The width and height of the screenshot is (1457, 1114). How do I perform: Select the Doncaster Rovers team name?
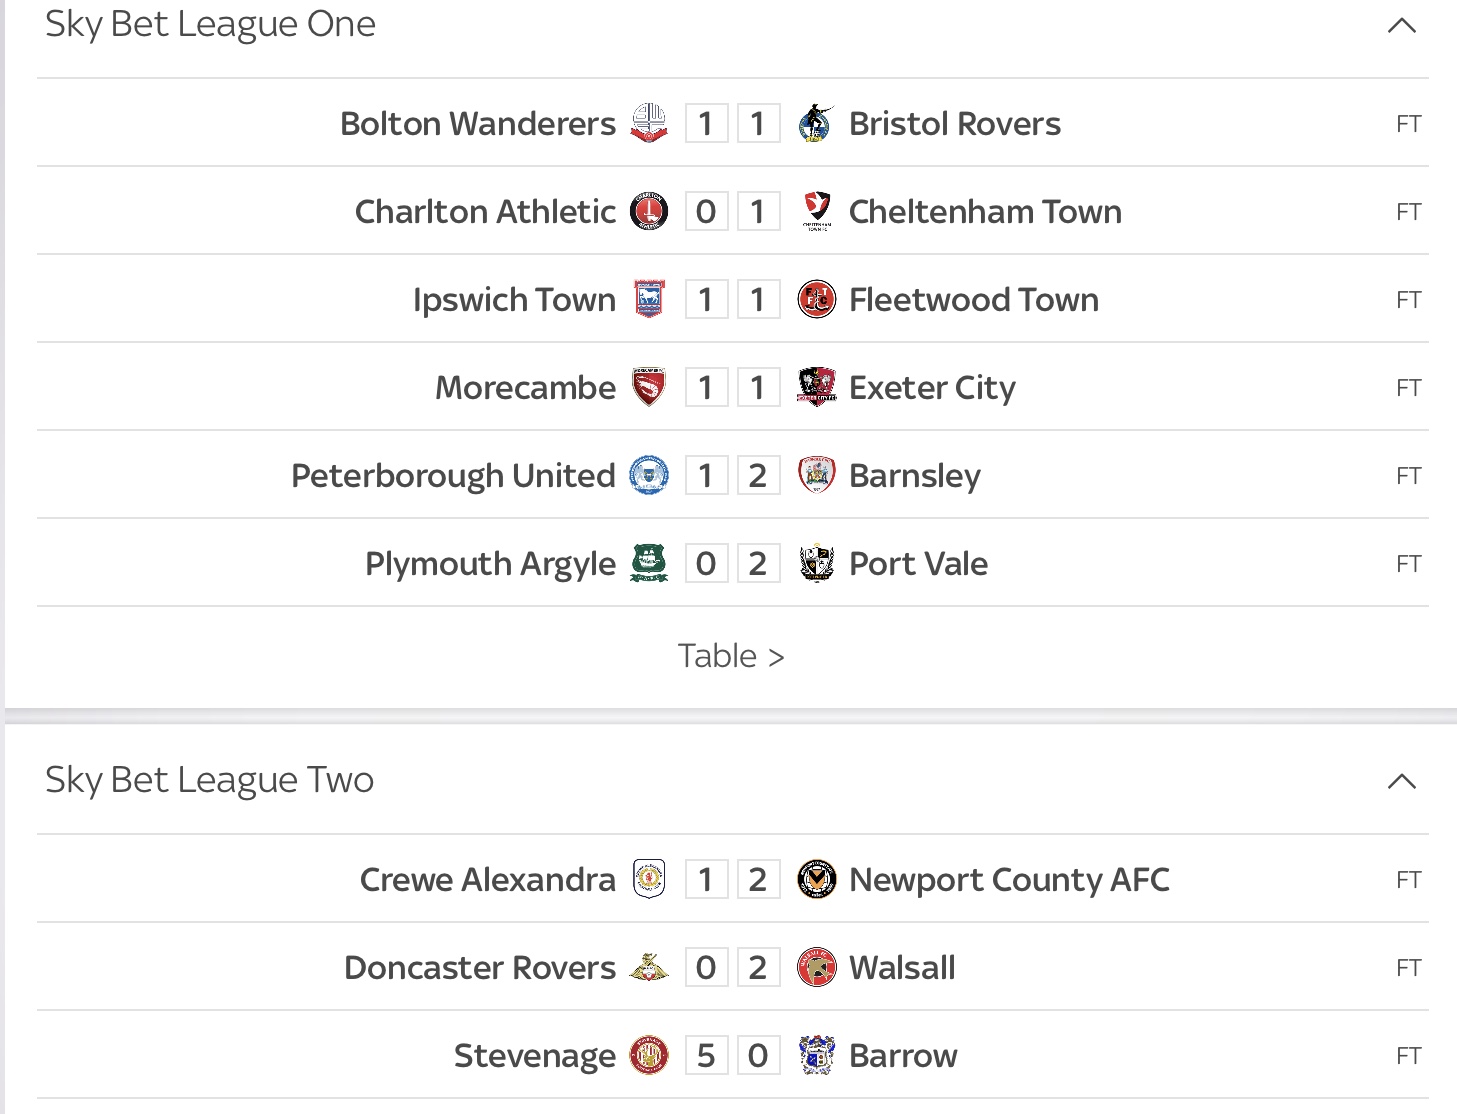480,967
